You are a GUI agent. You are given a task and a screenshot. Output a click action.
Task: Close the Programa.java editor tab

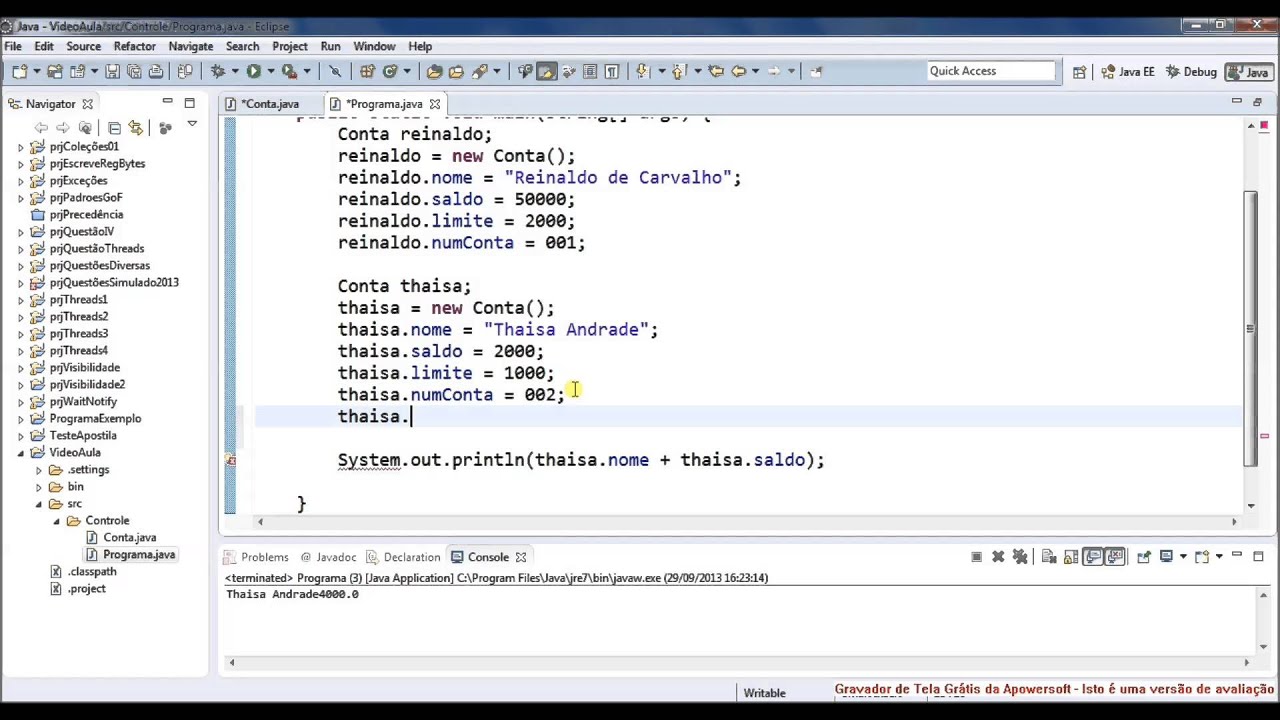click(435, 104)
